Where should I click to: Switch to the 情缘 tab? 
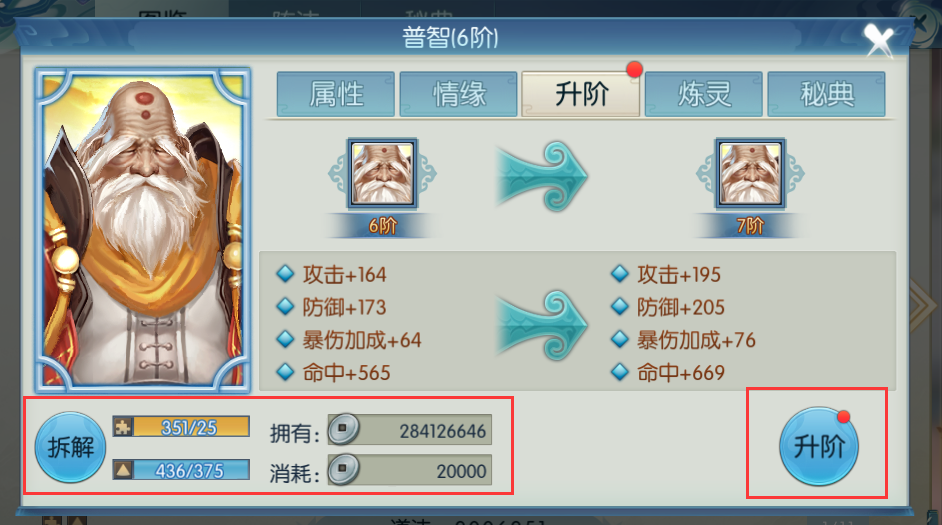point(458,94)
